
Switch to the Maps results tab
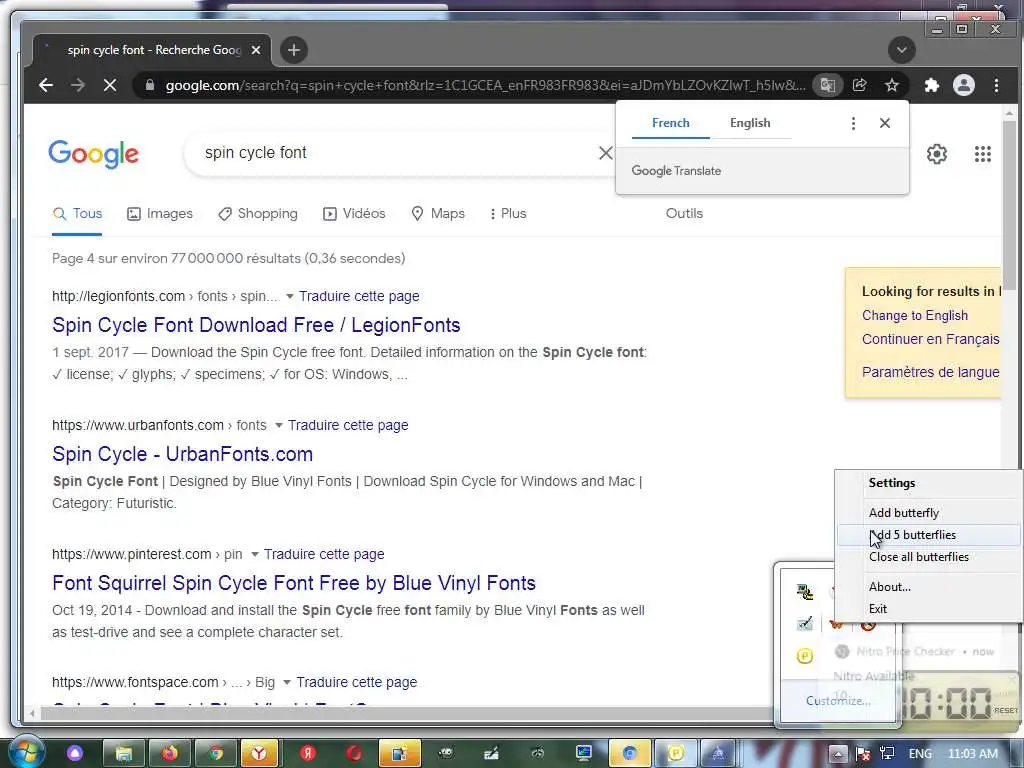pos(438,214)
